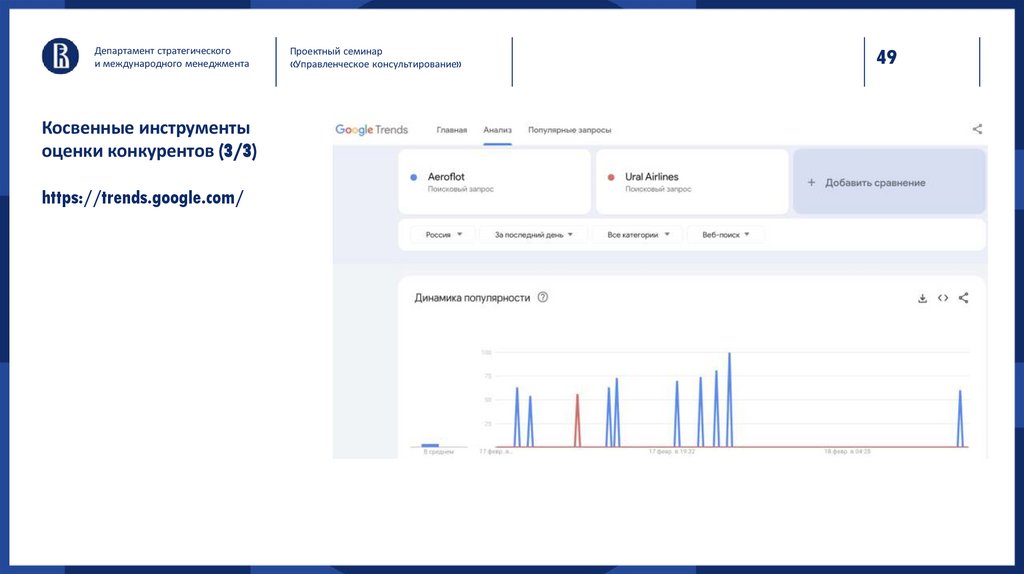This screenshot has width=1024, height=574.
Task: Click the Косвенные инструменты оценки конкурентов title
Action: click(149, 139)
